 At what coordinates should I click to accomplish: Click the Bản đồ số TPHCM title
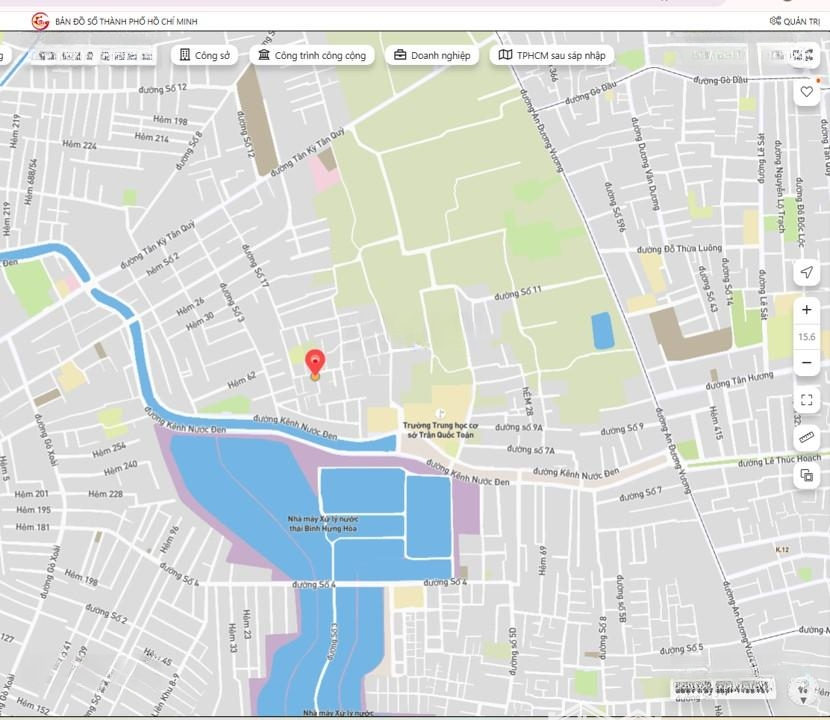140,21
